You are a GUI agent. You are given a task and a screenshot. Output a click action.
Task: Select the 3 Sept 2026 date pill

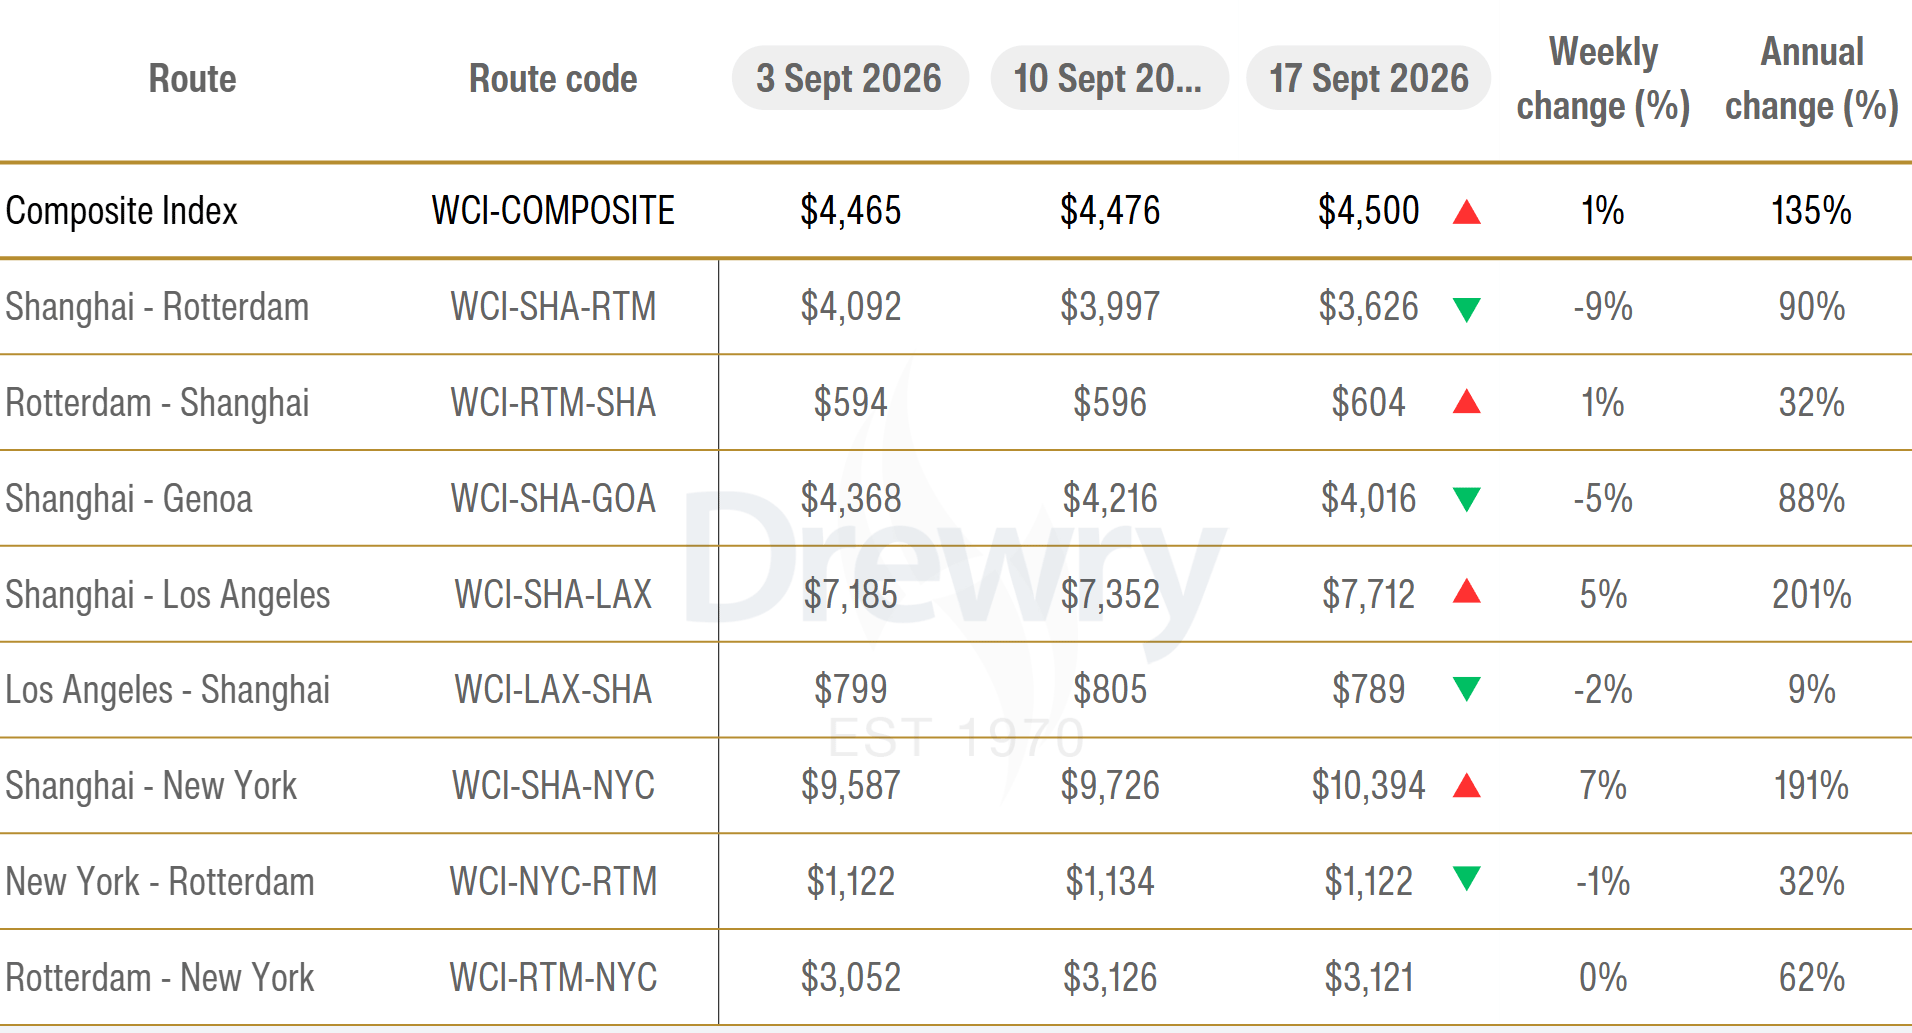point(850,78)
